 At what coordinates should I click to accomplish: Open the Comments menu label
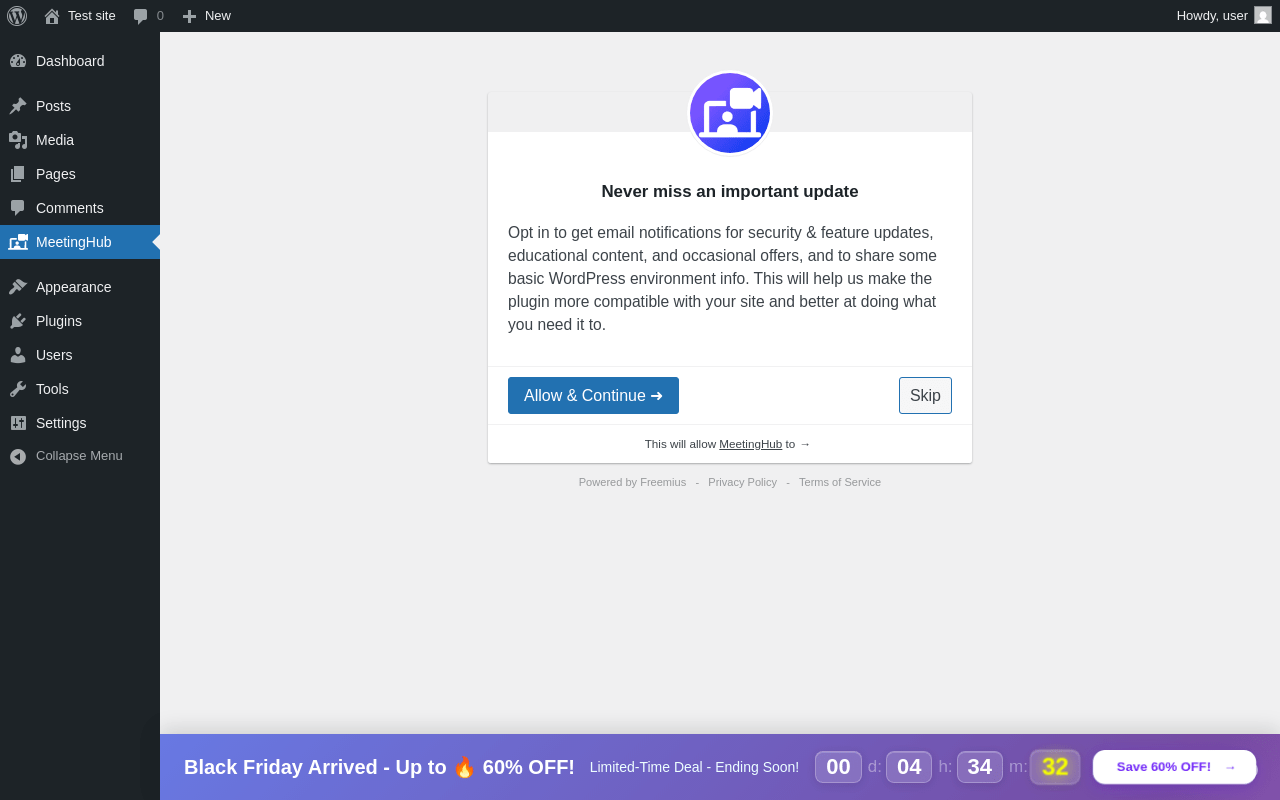[x=70, y=208]
